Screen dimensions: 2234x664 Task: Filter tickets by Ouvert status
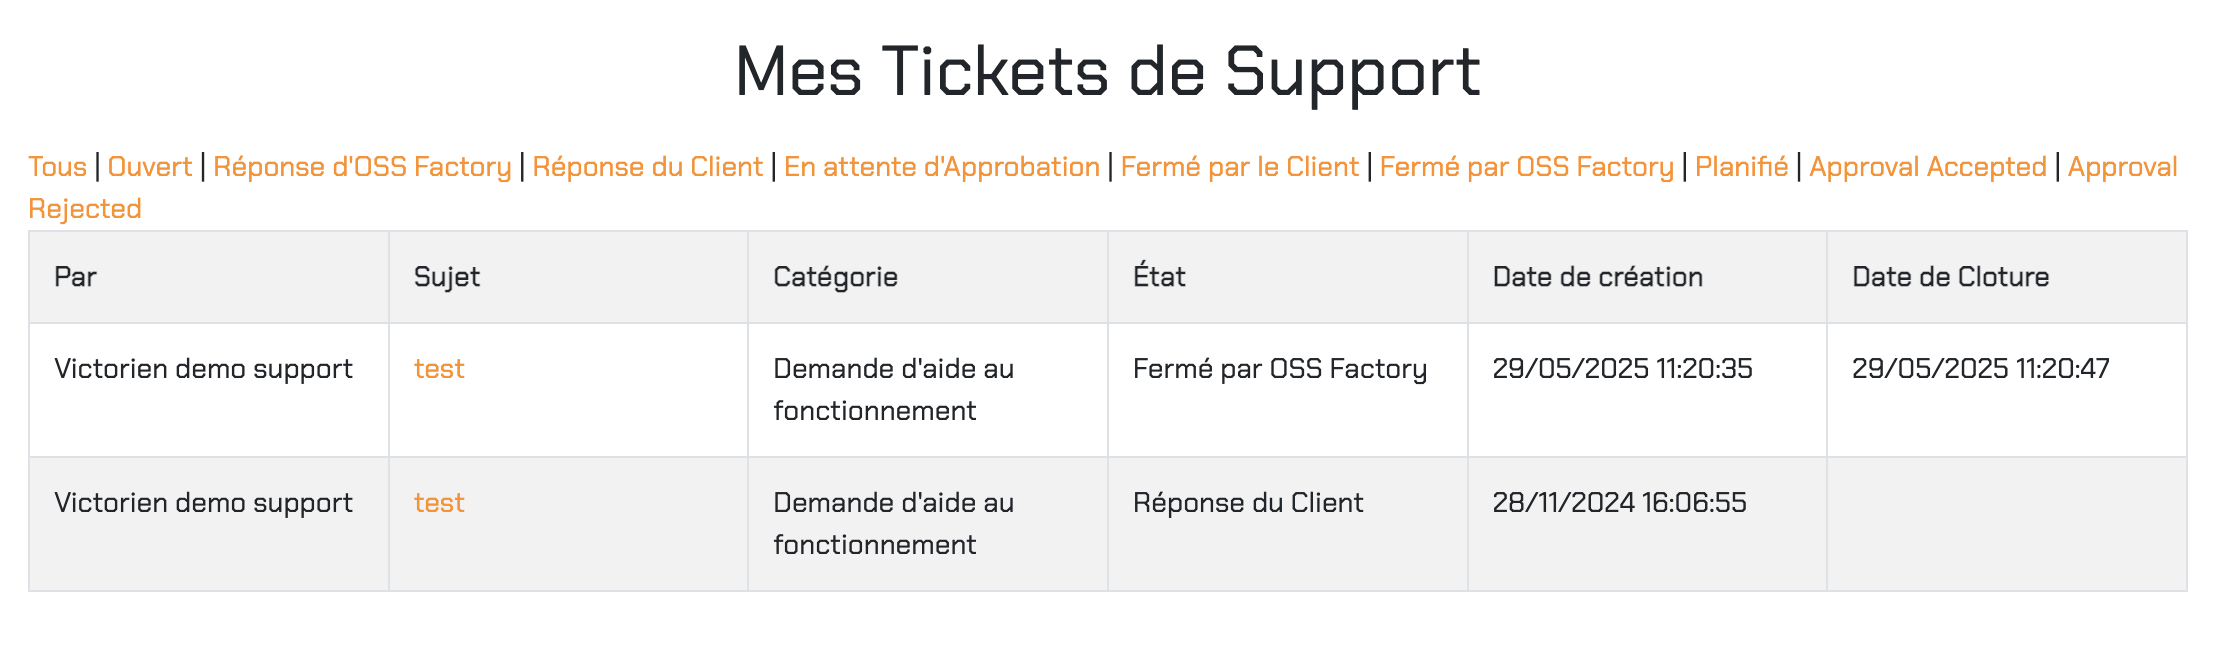click(x=150, y=167)
